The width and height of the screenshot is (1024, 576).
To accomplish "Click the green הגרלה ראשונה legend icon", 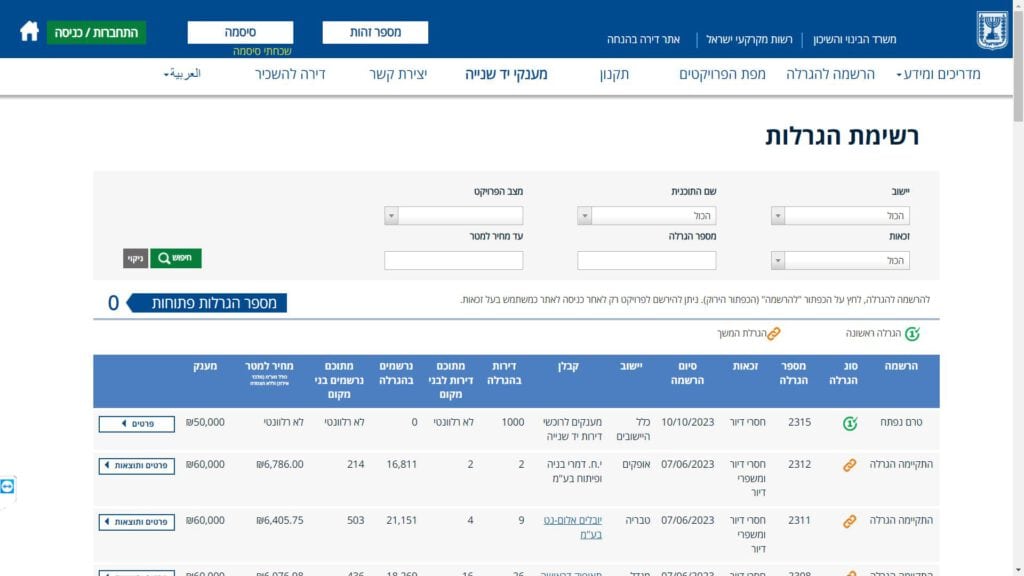I will [911, 334].
